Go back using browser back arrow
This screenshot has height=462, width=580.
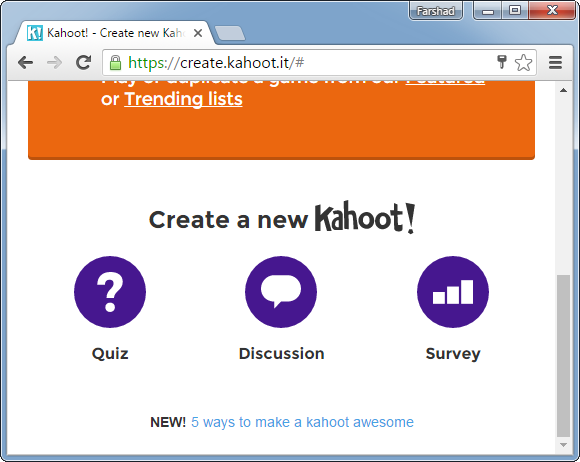click(x=26, y=63)
